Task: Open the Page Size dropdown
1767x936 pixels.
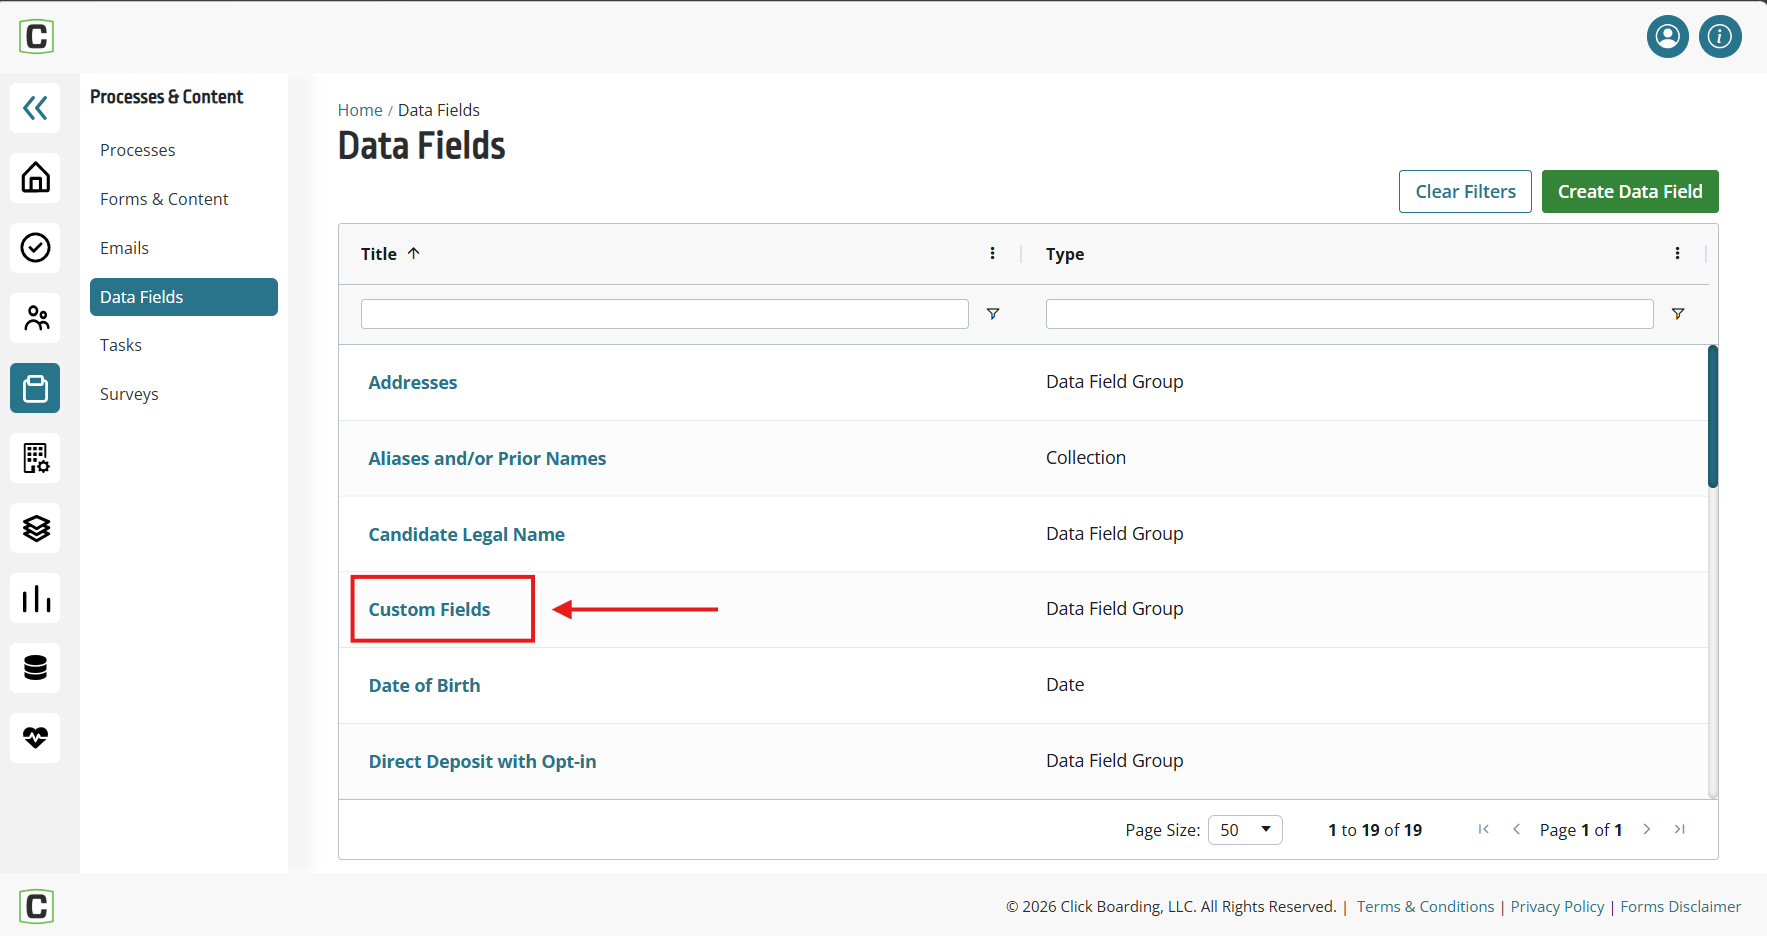Action: point(1245,830)
